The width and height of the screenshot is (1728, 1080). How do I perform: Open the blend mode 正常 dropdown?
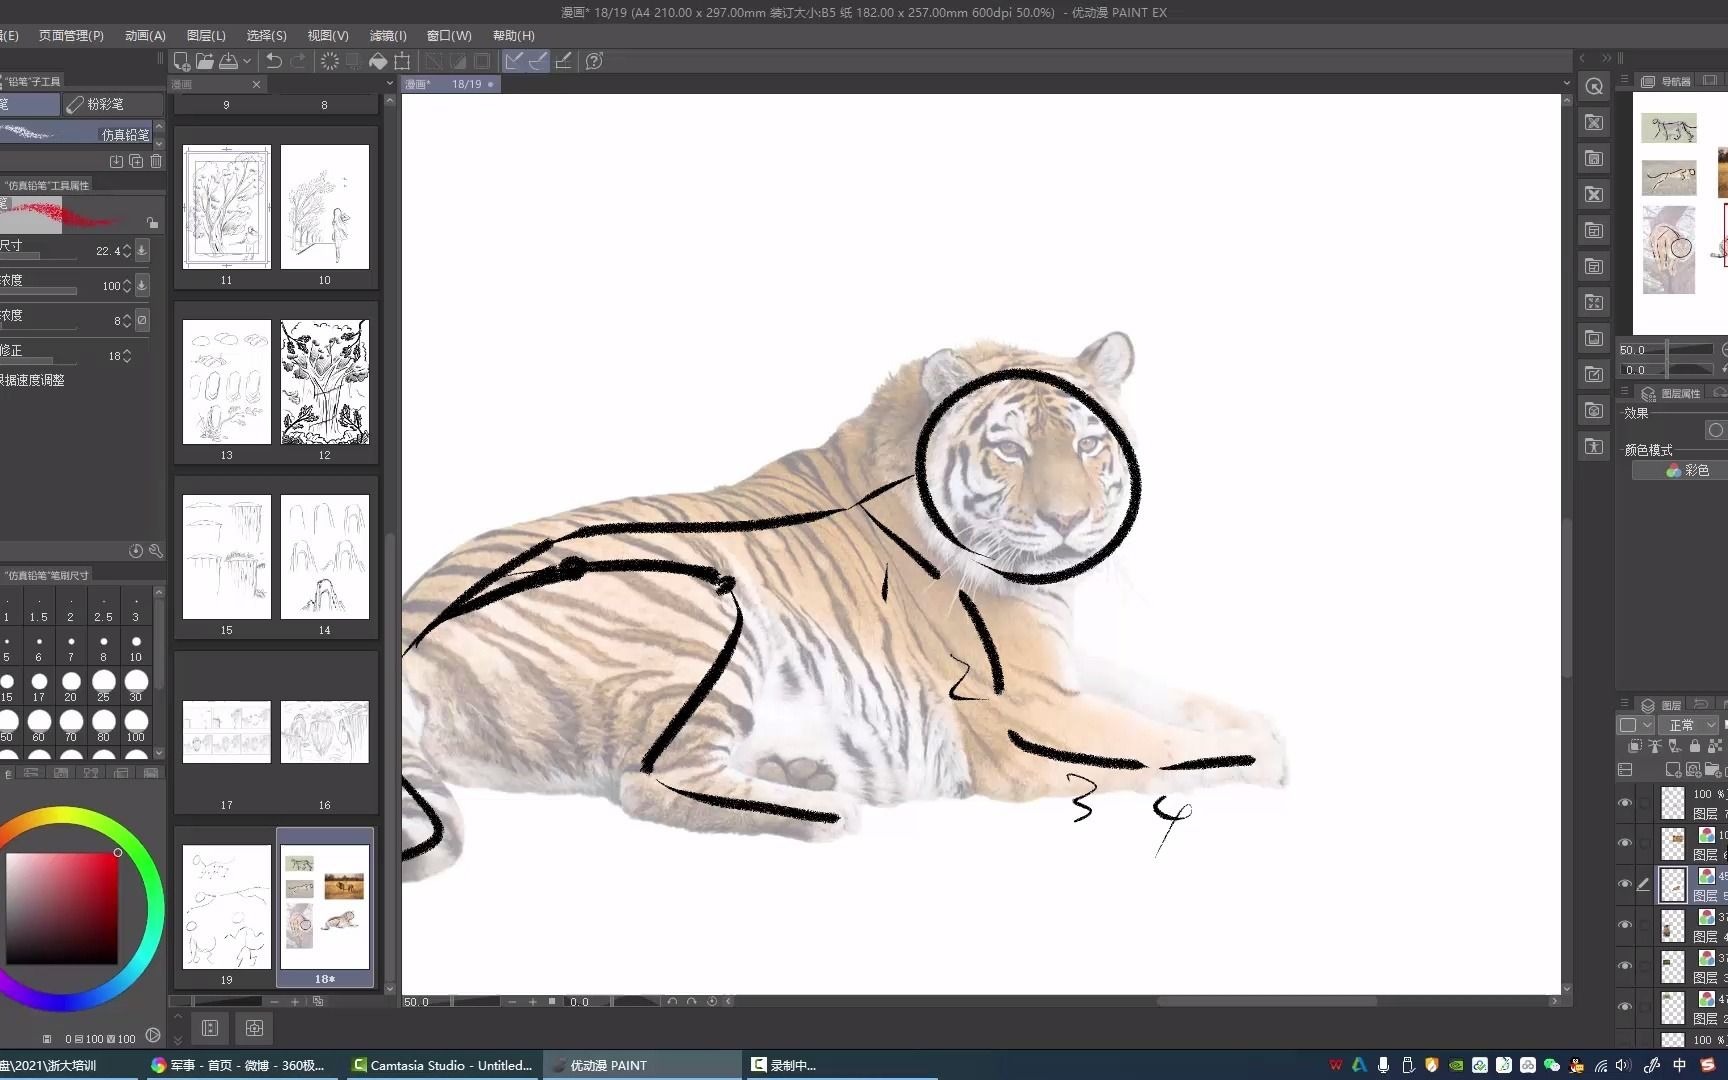pyautogui.click(x=1688, y=725)
